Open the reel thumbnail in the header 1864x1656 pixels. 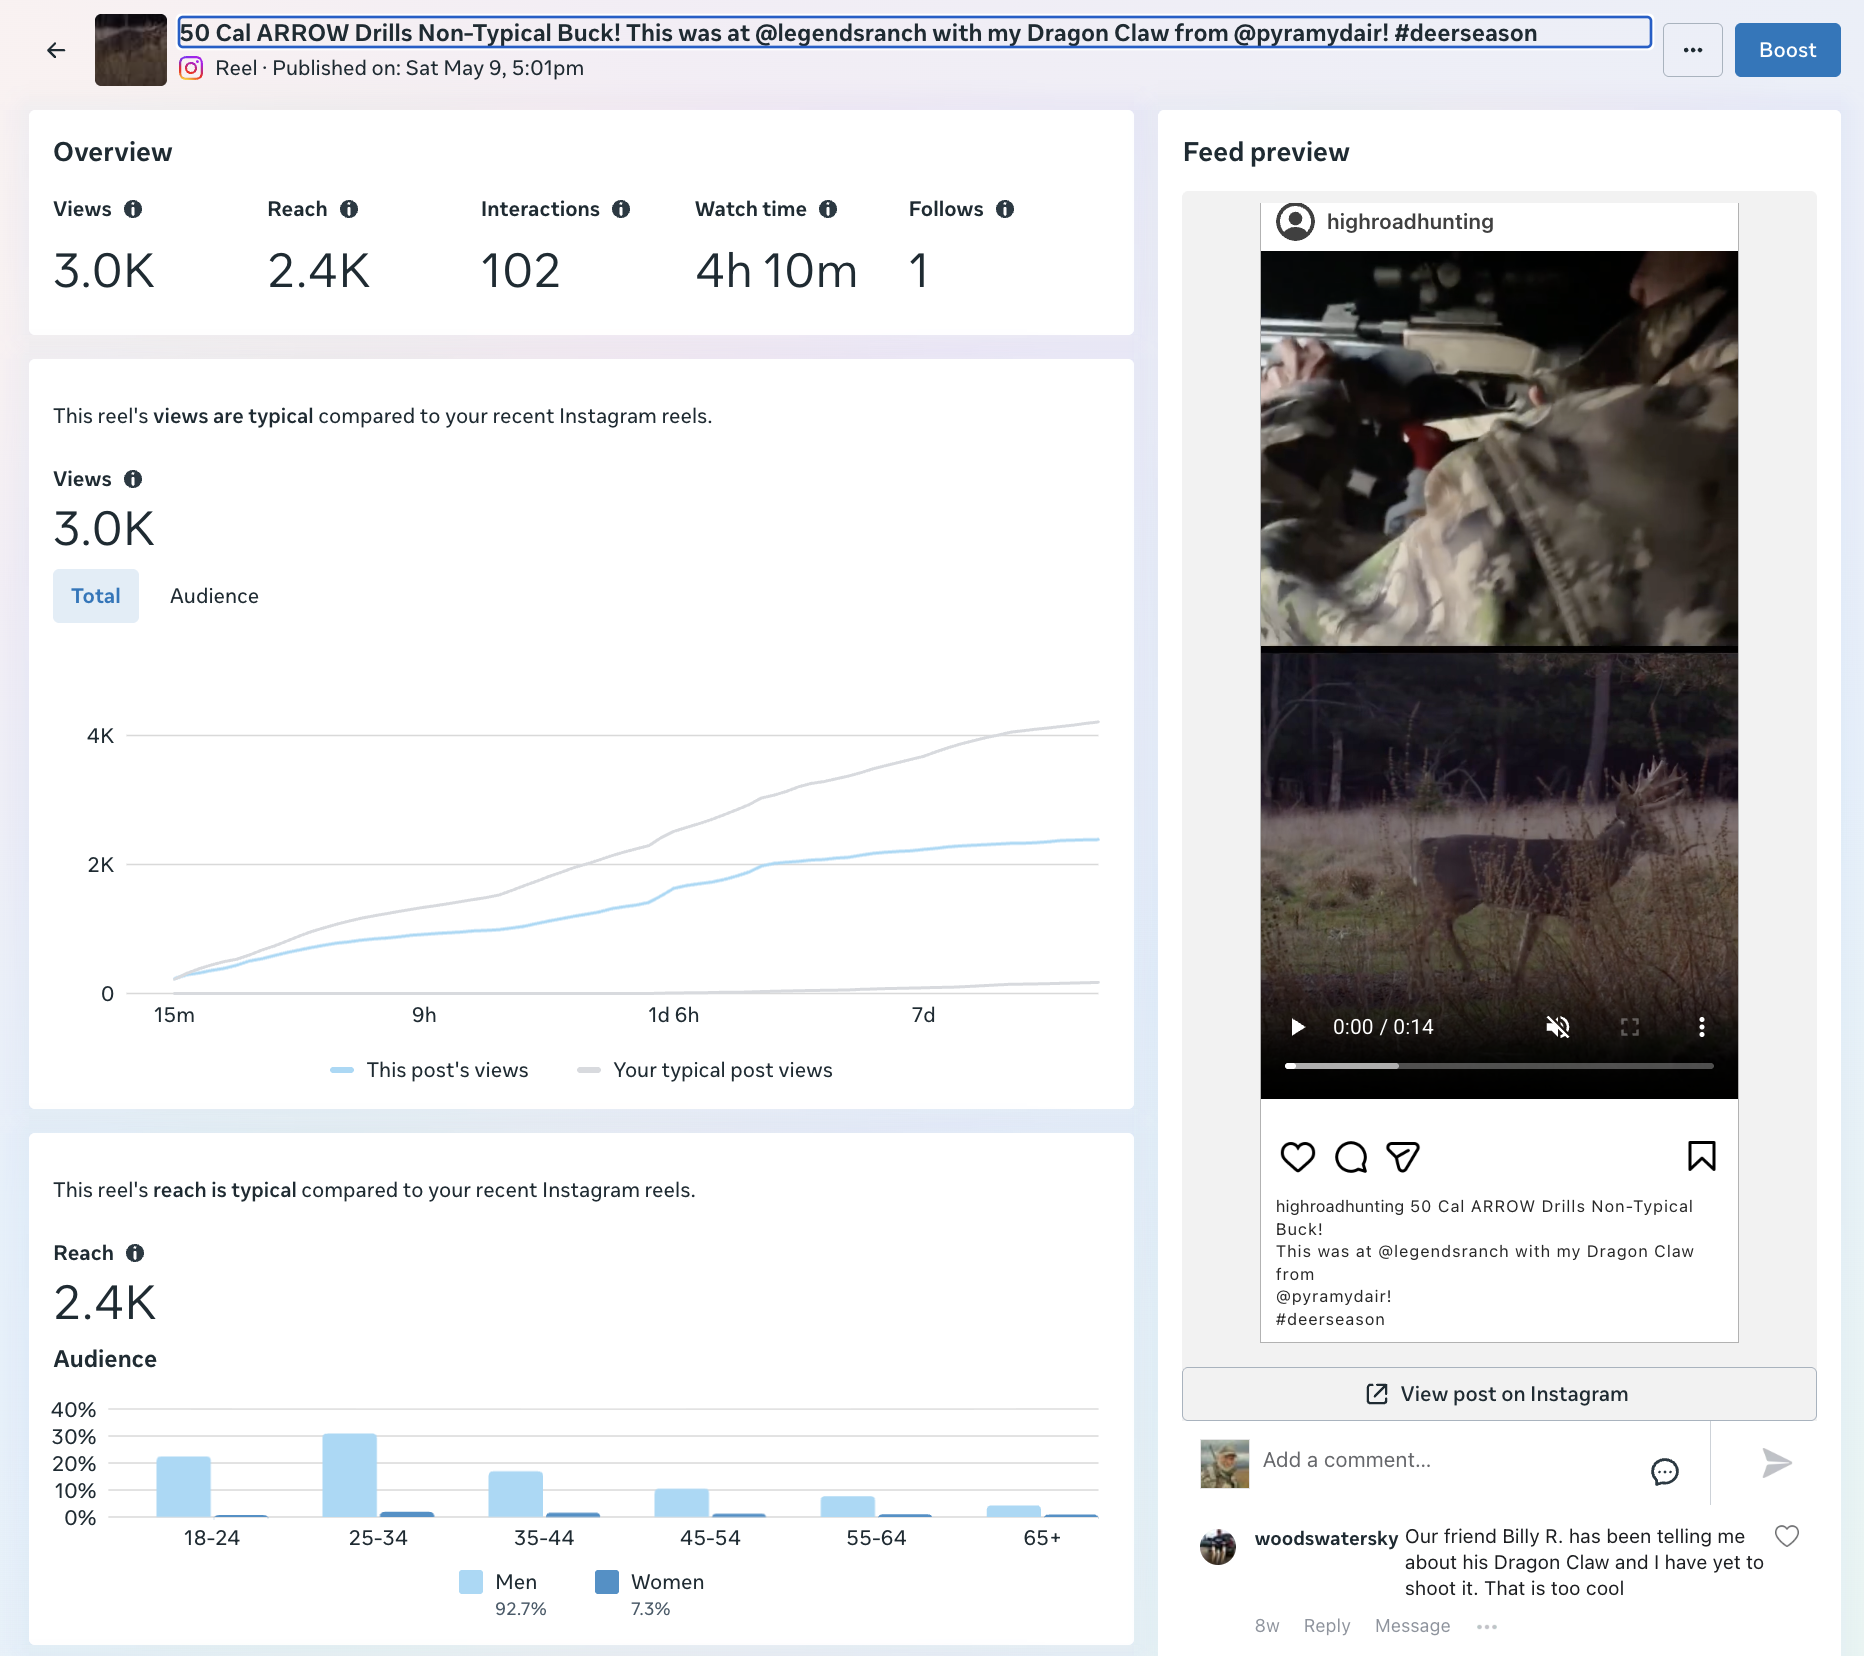pos(131,50)
